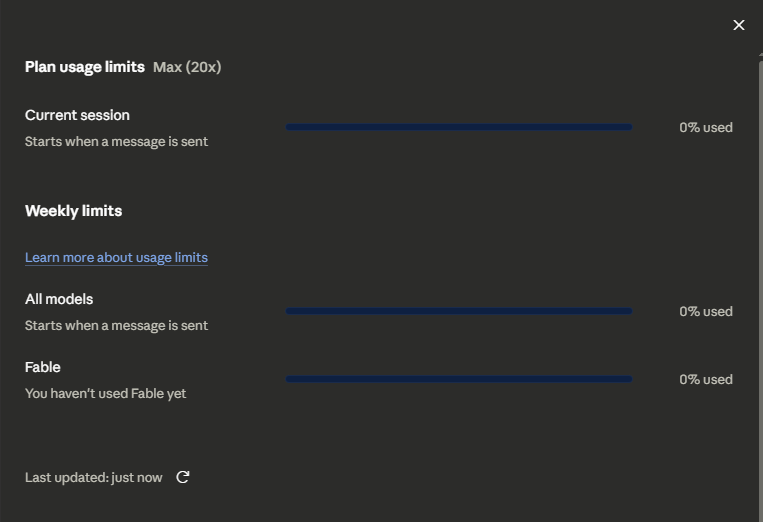Close the usage limits dialog

739,25
